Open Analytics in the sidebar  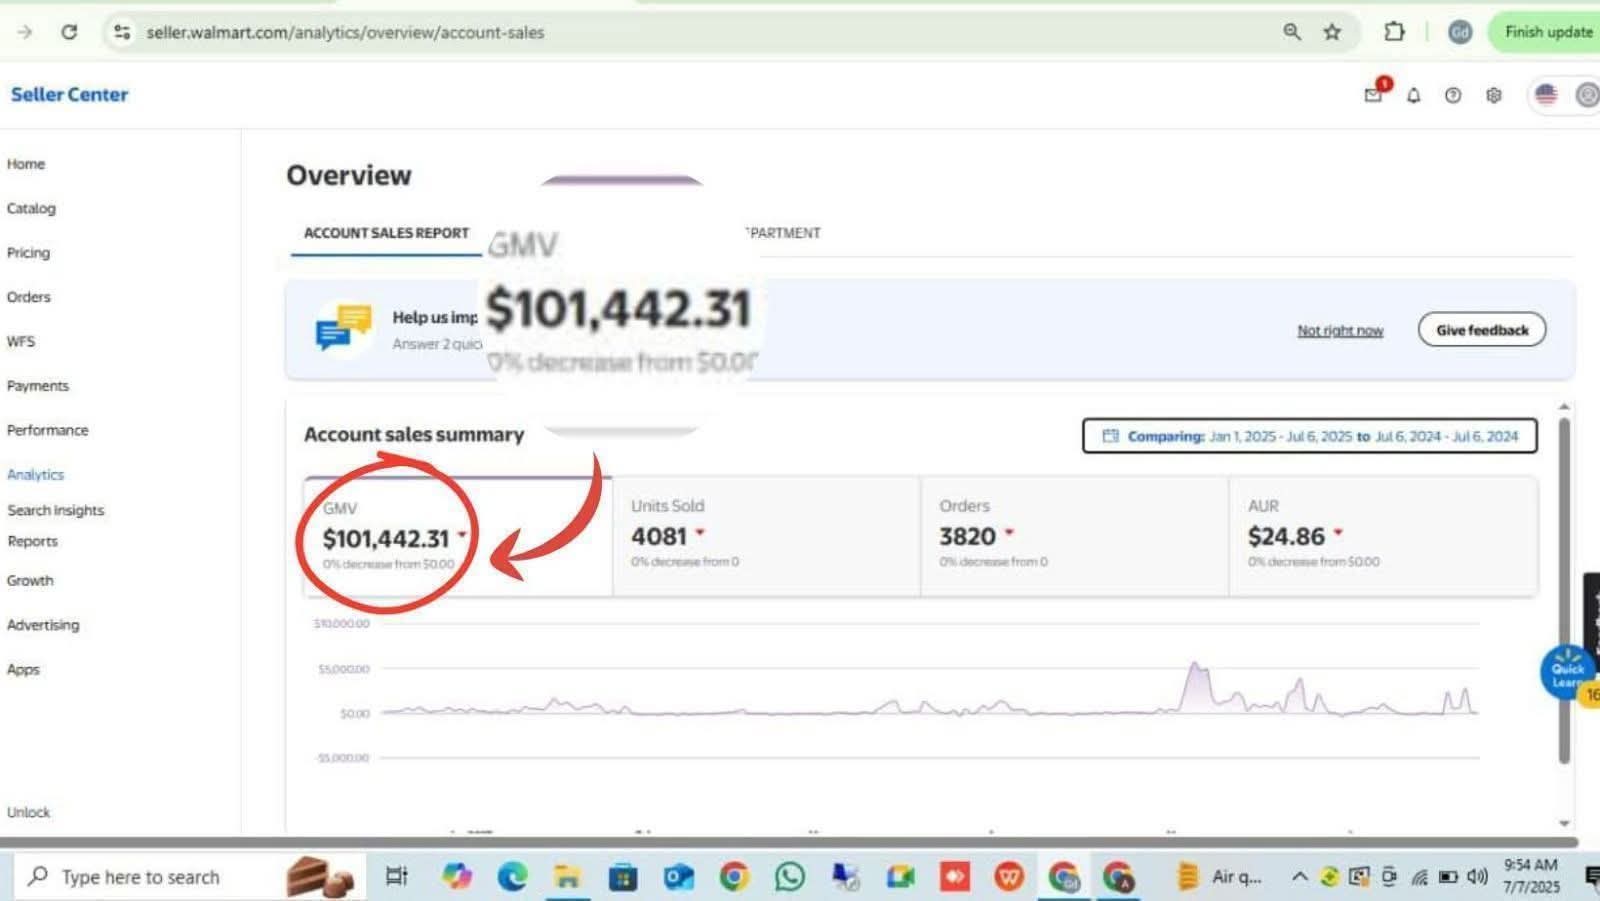coord(35,474)
